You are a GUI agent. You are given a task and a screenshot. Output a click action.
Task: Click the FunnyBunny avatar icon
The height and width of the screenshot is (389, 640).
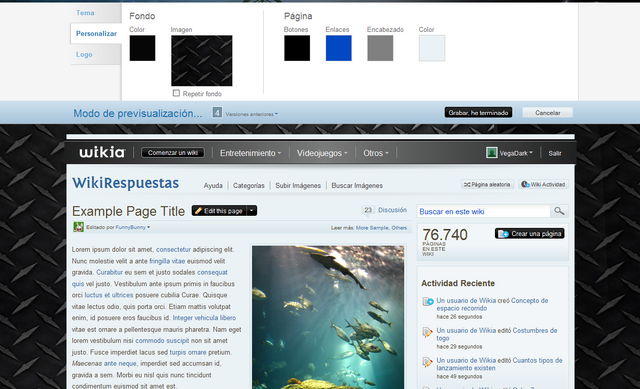click(78, 227)
